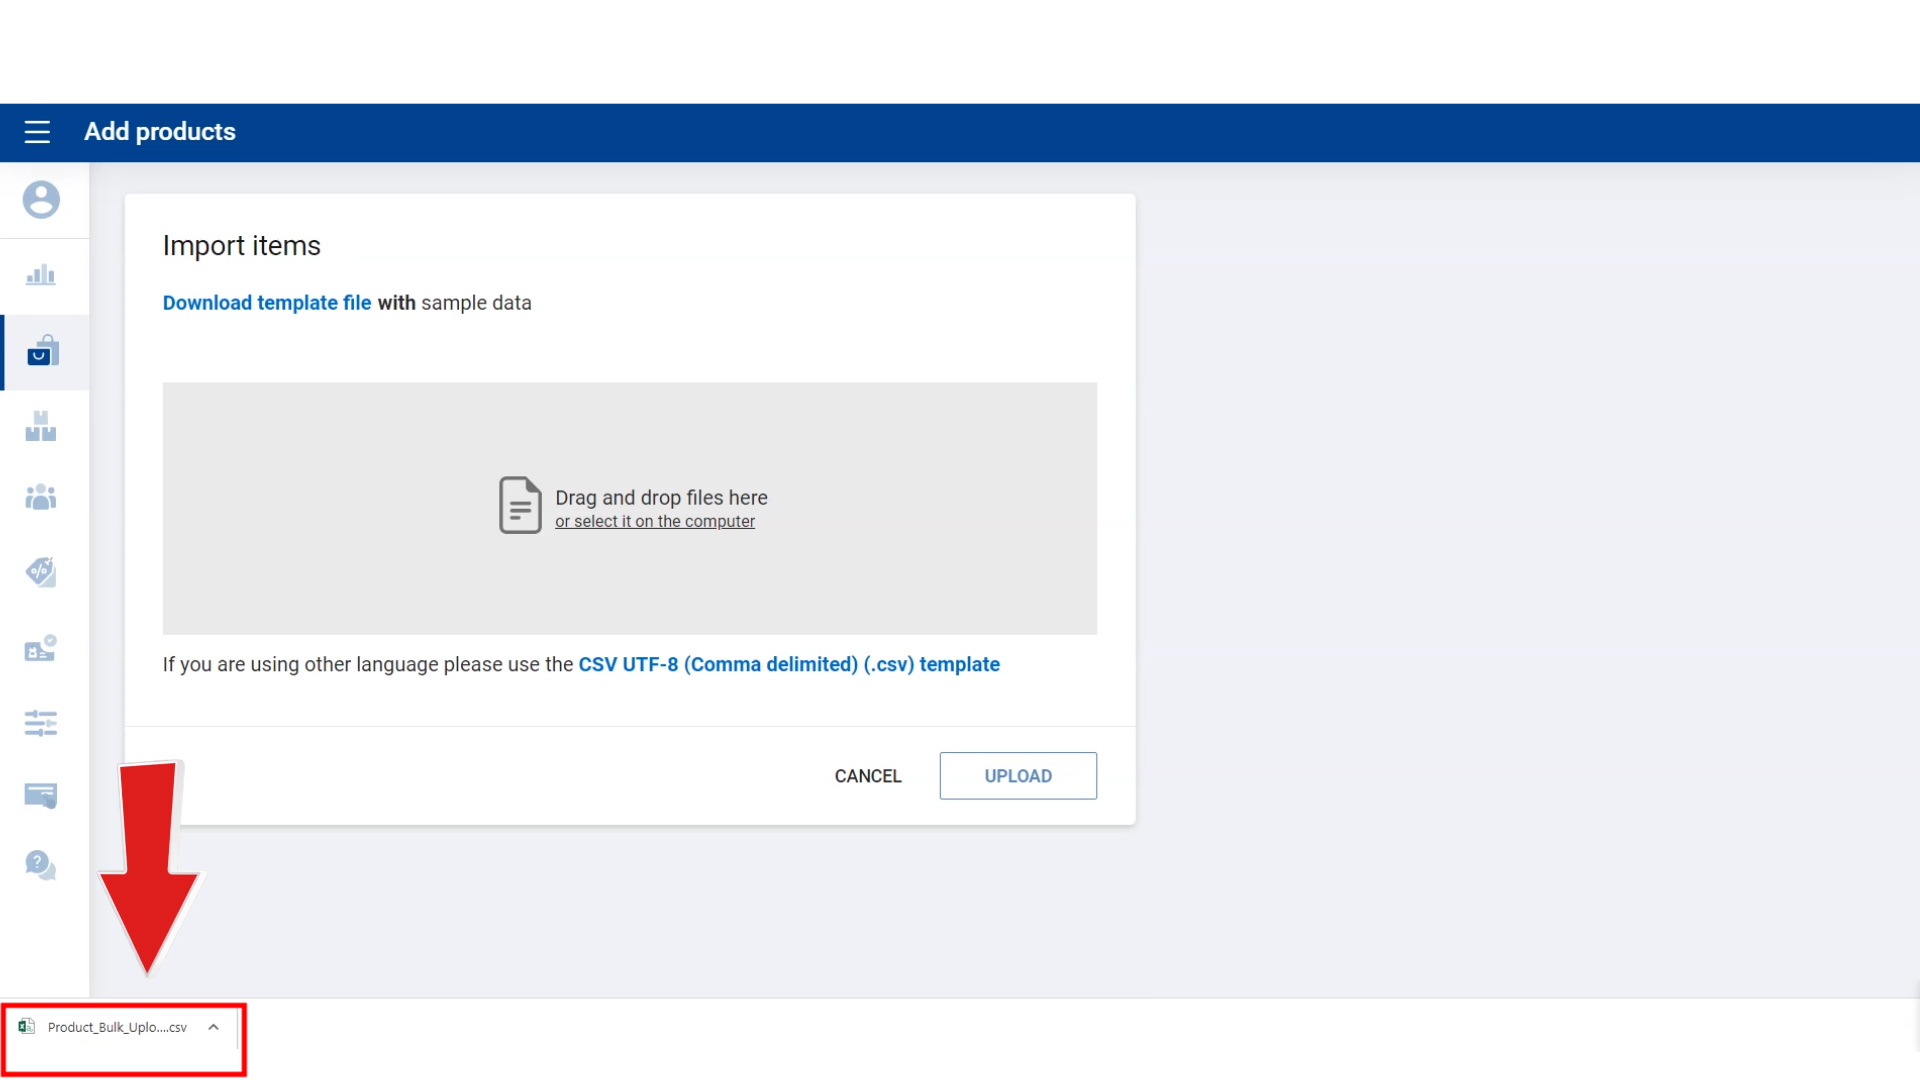Open the discounts percent tag icon
The width and height of the screenshot is (1920, 1080).
41,572
